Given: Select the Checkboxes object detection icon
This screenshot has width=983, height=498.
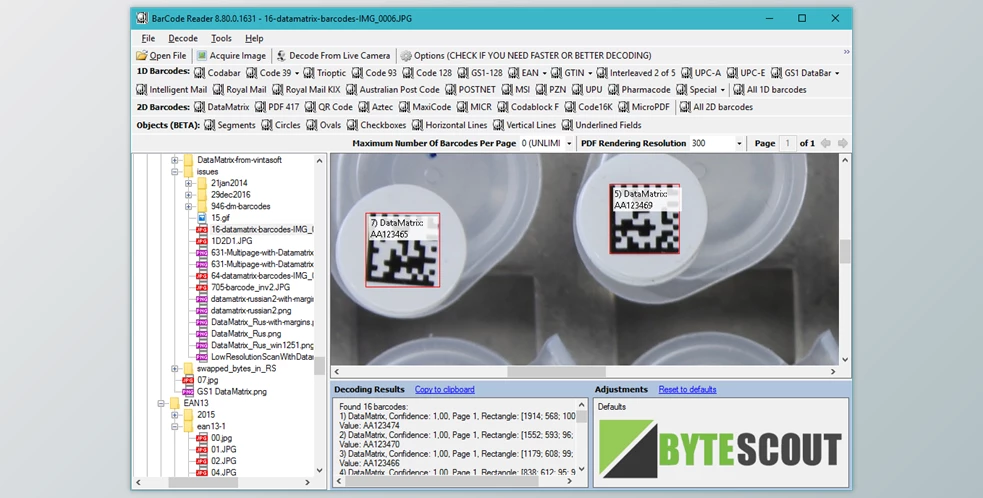Looking at the screenshot, I should pyautogui.click(x=352, y=125).
